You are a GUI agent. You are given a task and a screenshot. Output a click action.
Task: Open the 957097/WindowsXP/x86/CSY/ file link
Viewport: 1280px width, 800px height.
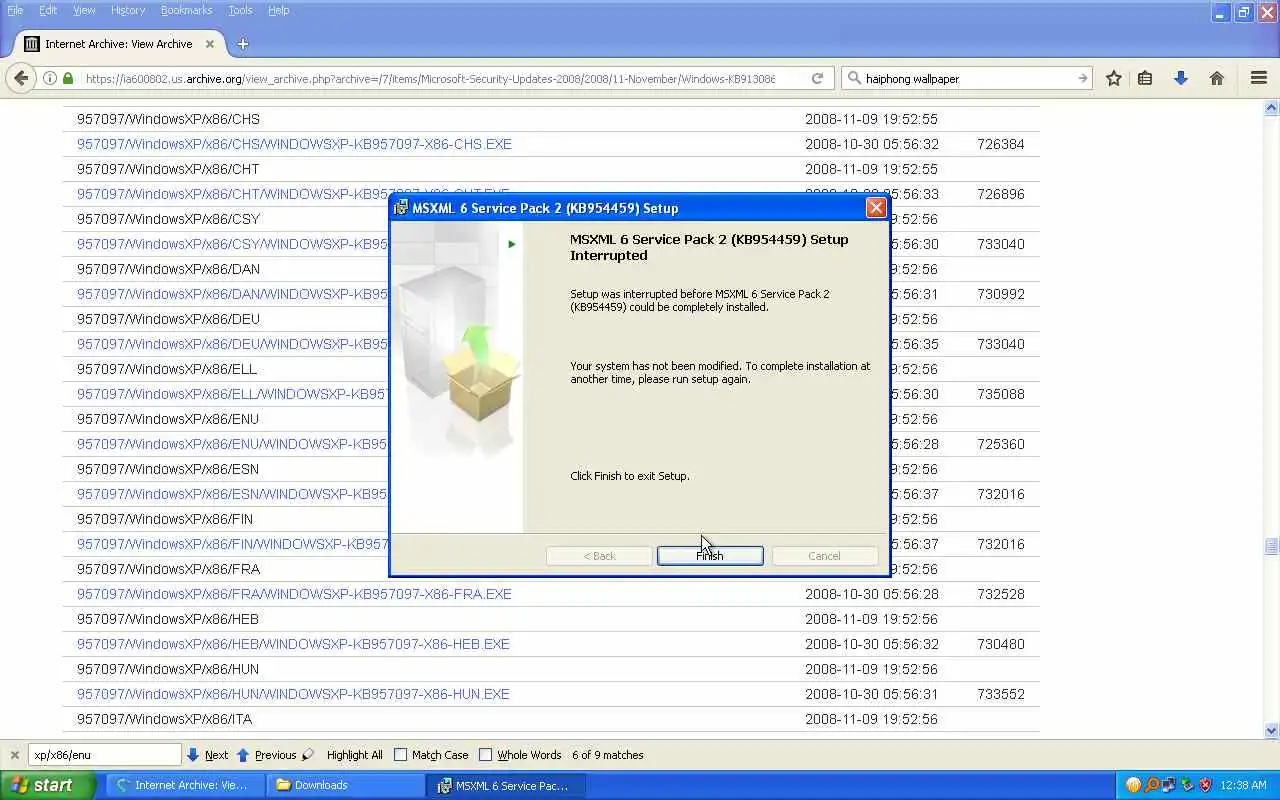click(x=232, y=244)
